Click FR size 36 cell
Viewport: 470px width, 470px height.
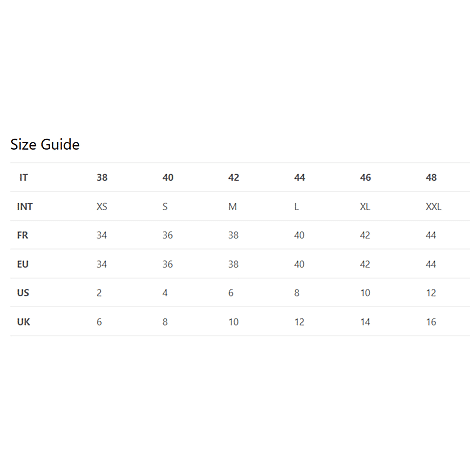click(168, 235)
